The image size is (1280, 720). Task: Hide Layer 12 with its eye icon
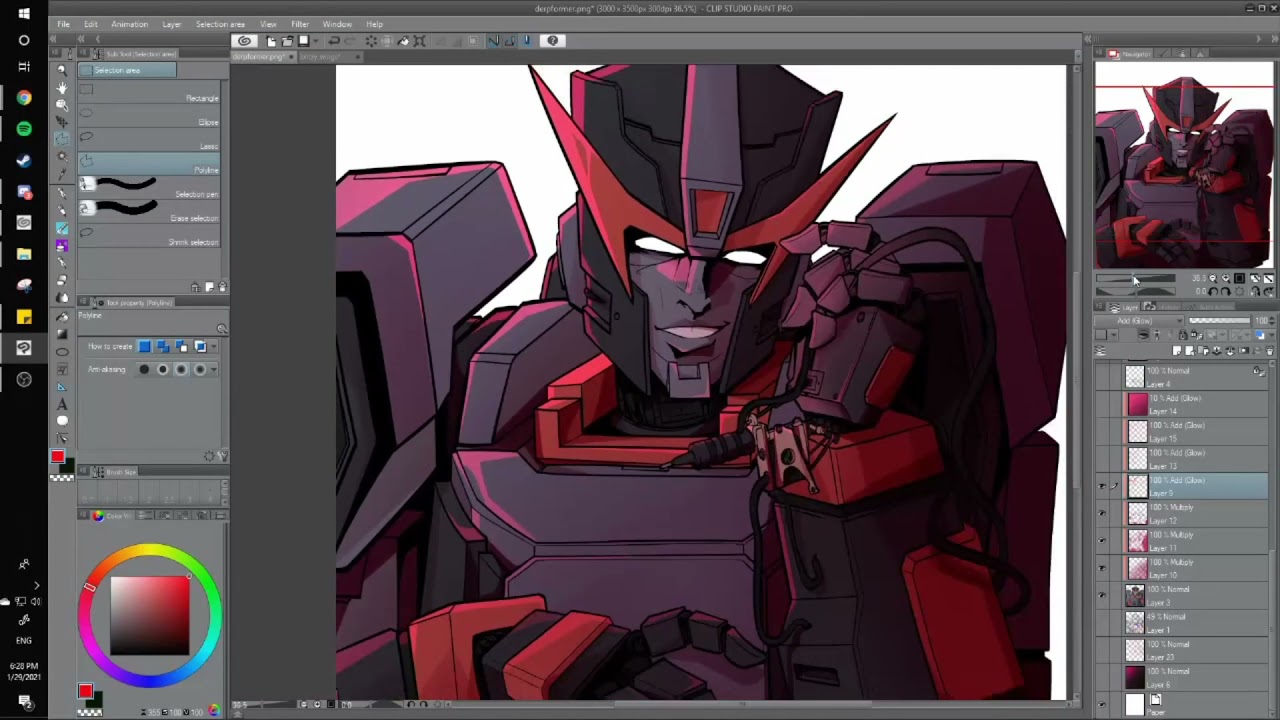click(1102, 513)
